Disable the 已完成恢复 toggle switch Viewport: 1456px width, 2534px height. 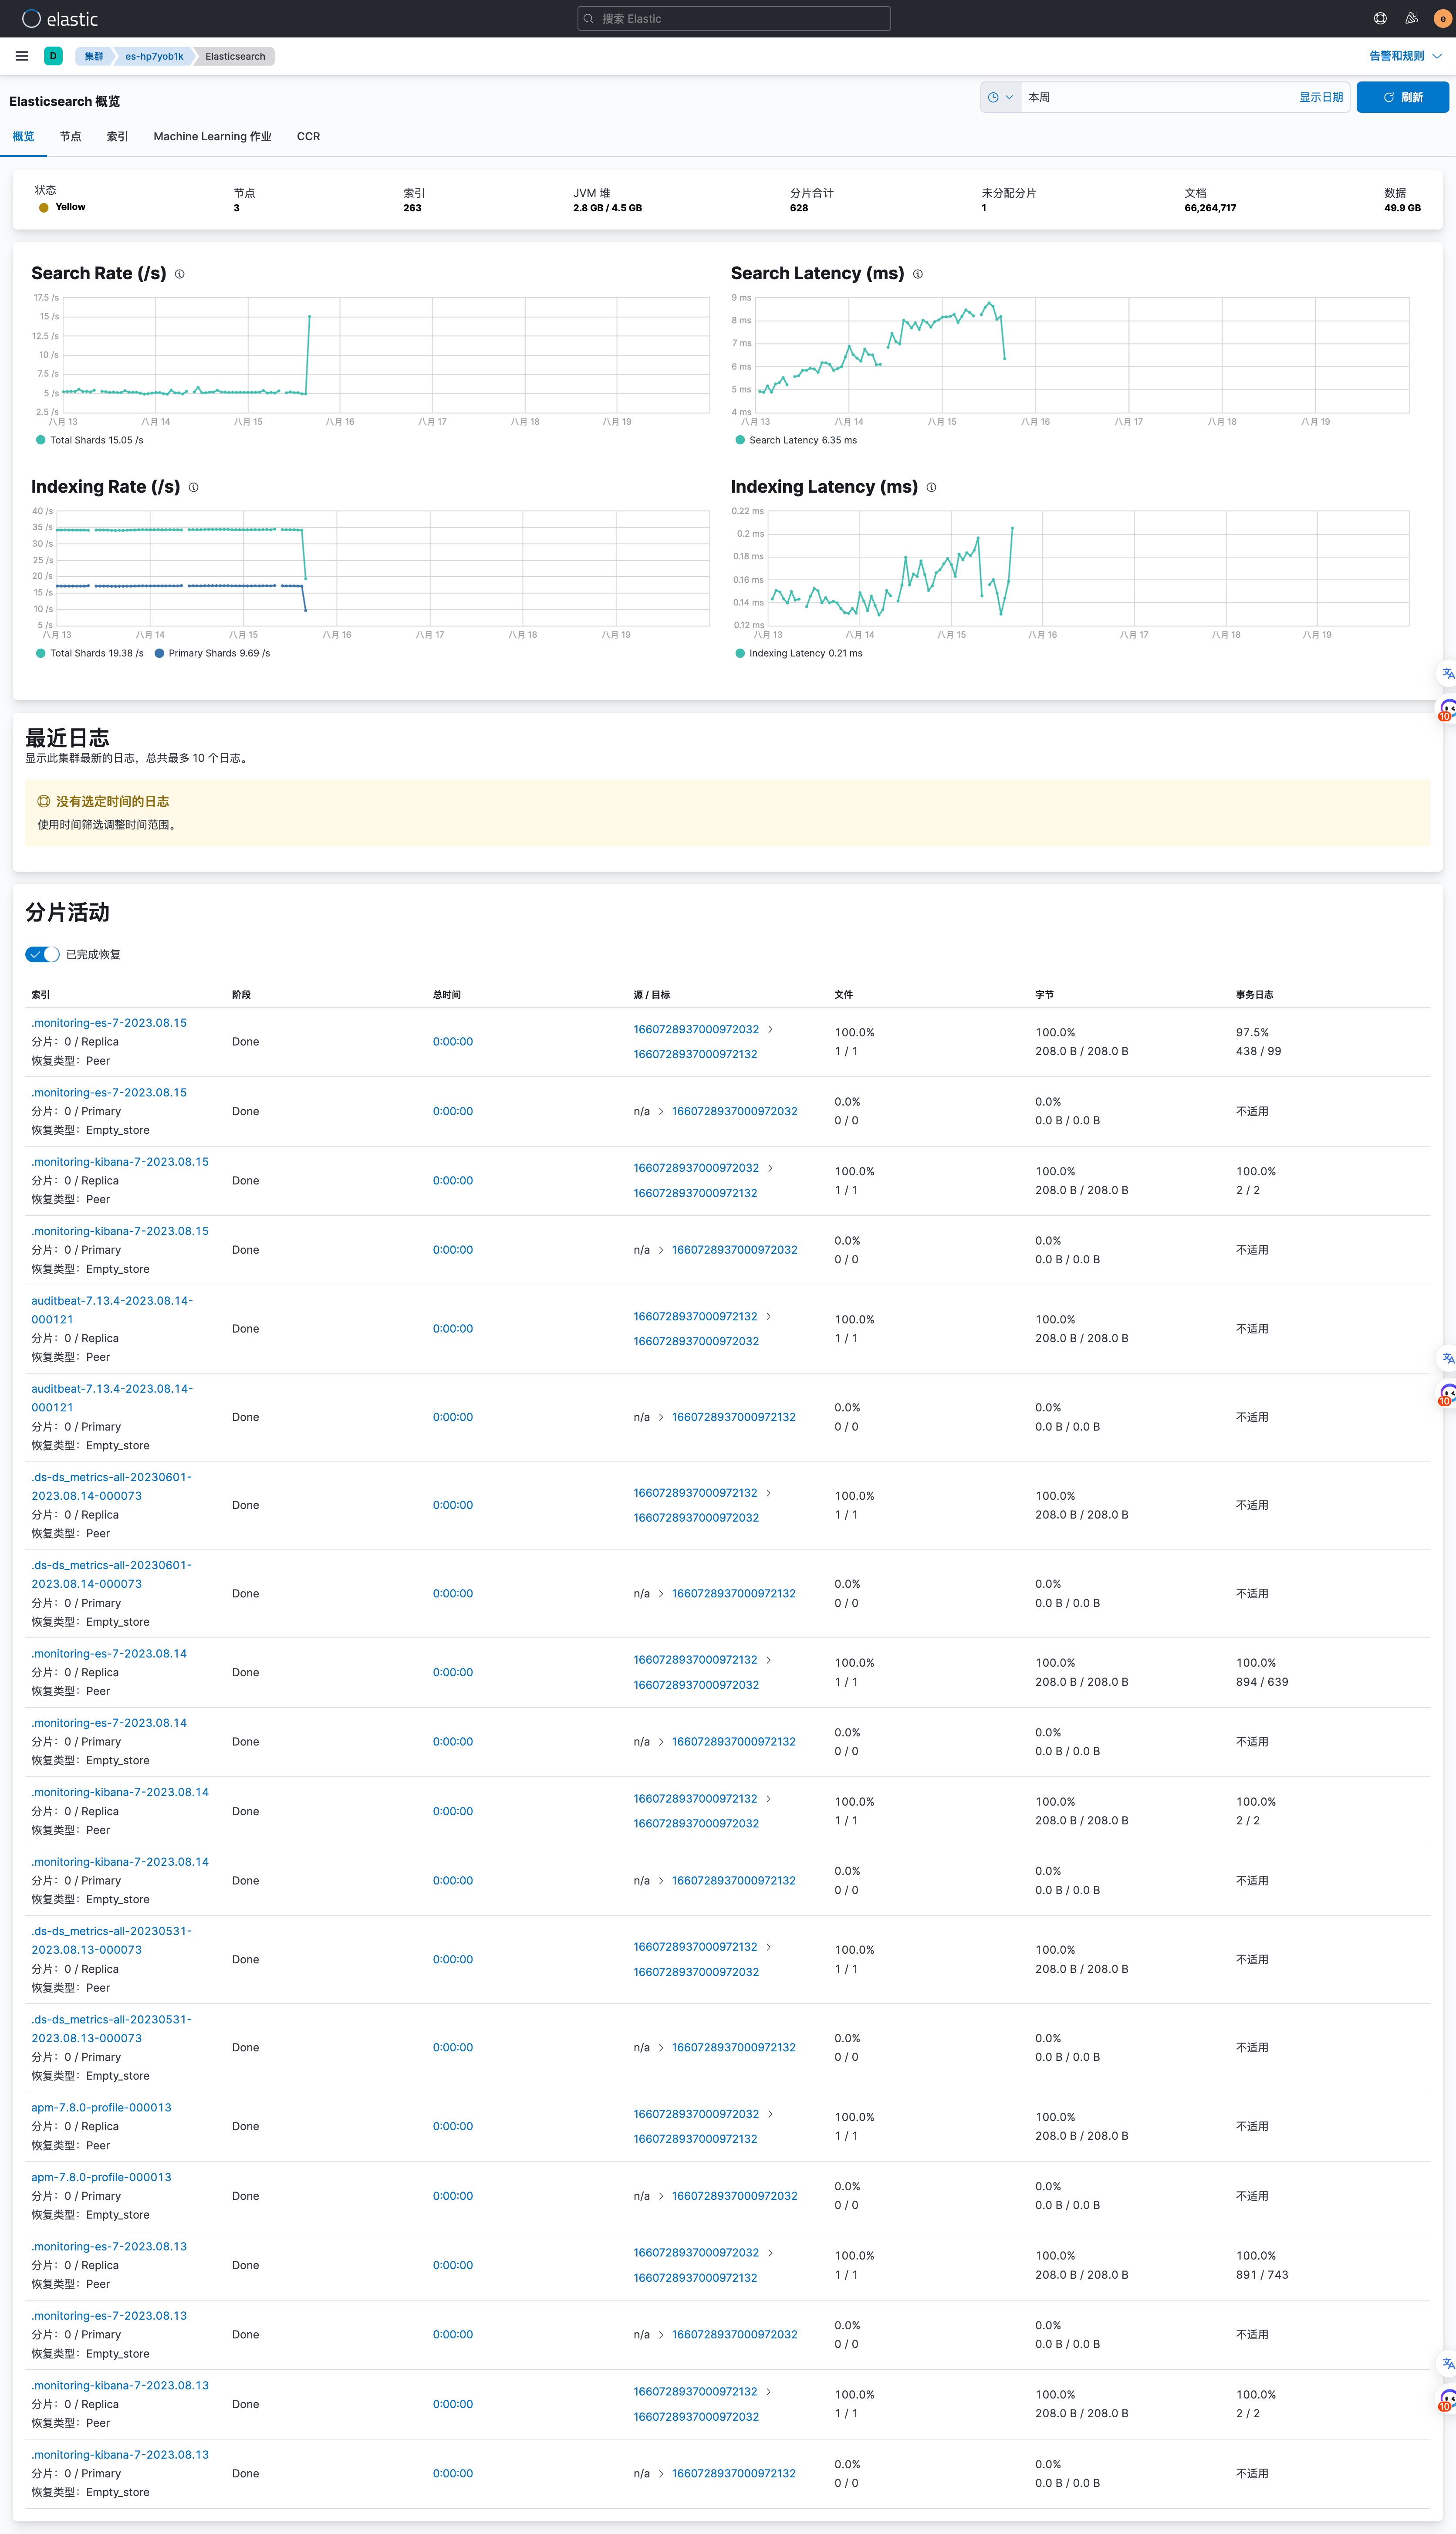[x=41, y=954]
